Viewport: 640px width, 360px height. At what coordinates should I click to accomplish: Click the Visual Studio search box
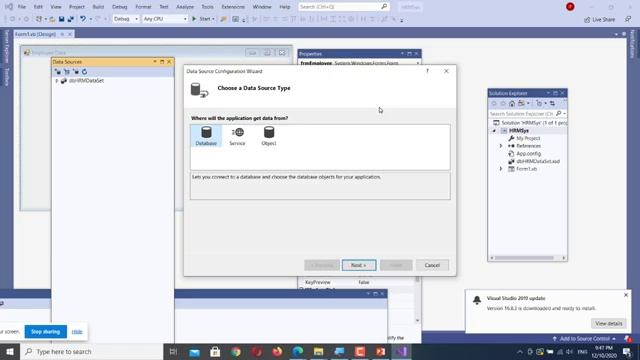click(343, 7)
